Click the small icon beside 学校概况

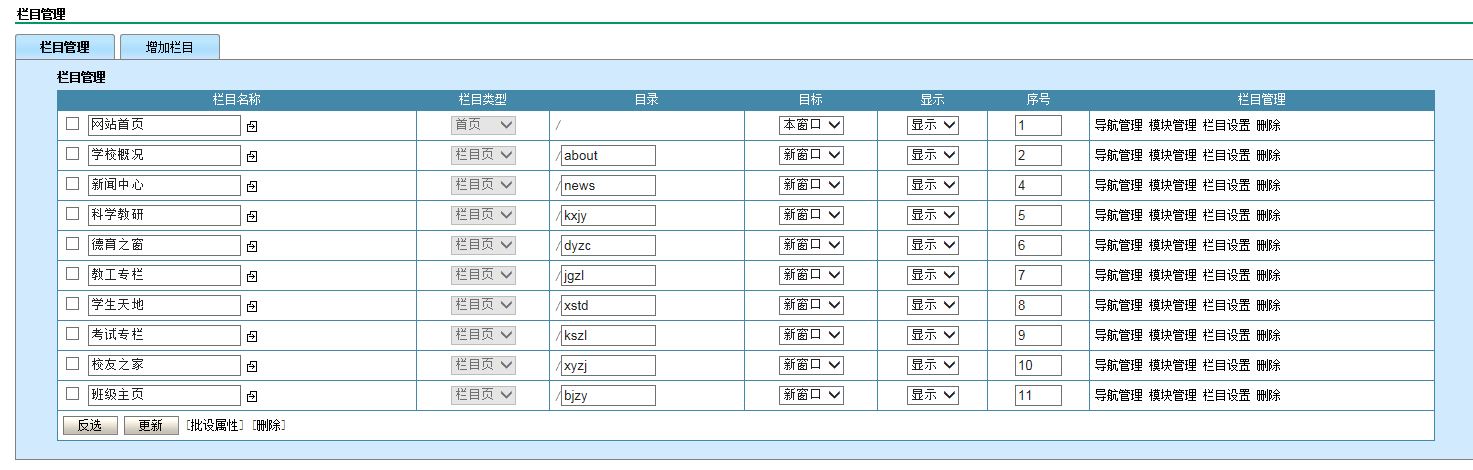(x=252, y=156)
